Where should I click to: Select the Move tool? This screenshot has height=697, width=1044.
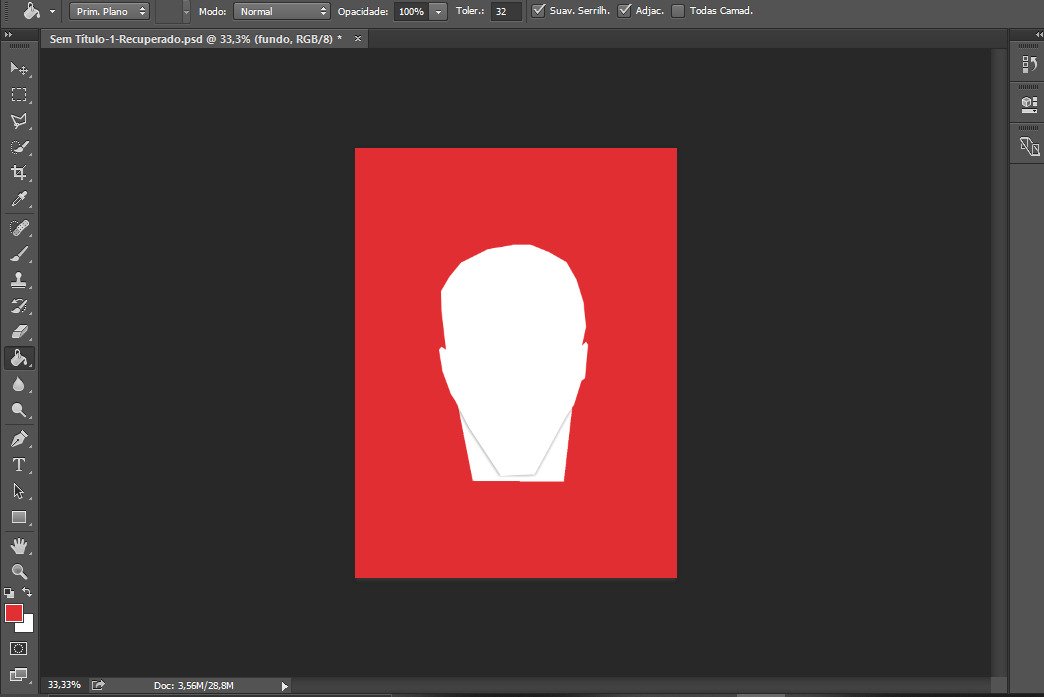point(19,69)
